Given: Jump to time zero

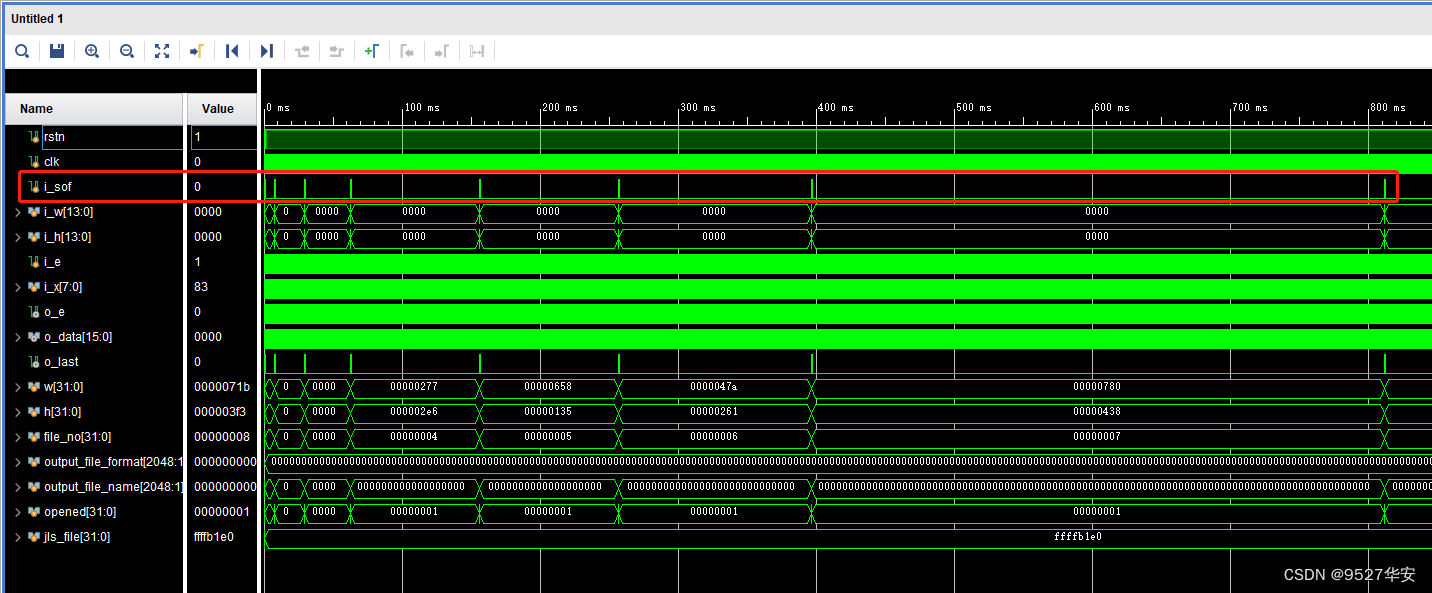Looking at the screenshot, I should point(232,51).
